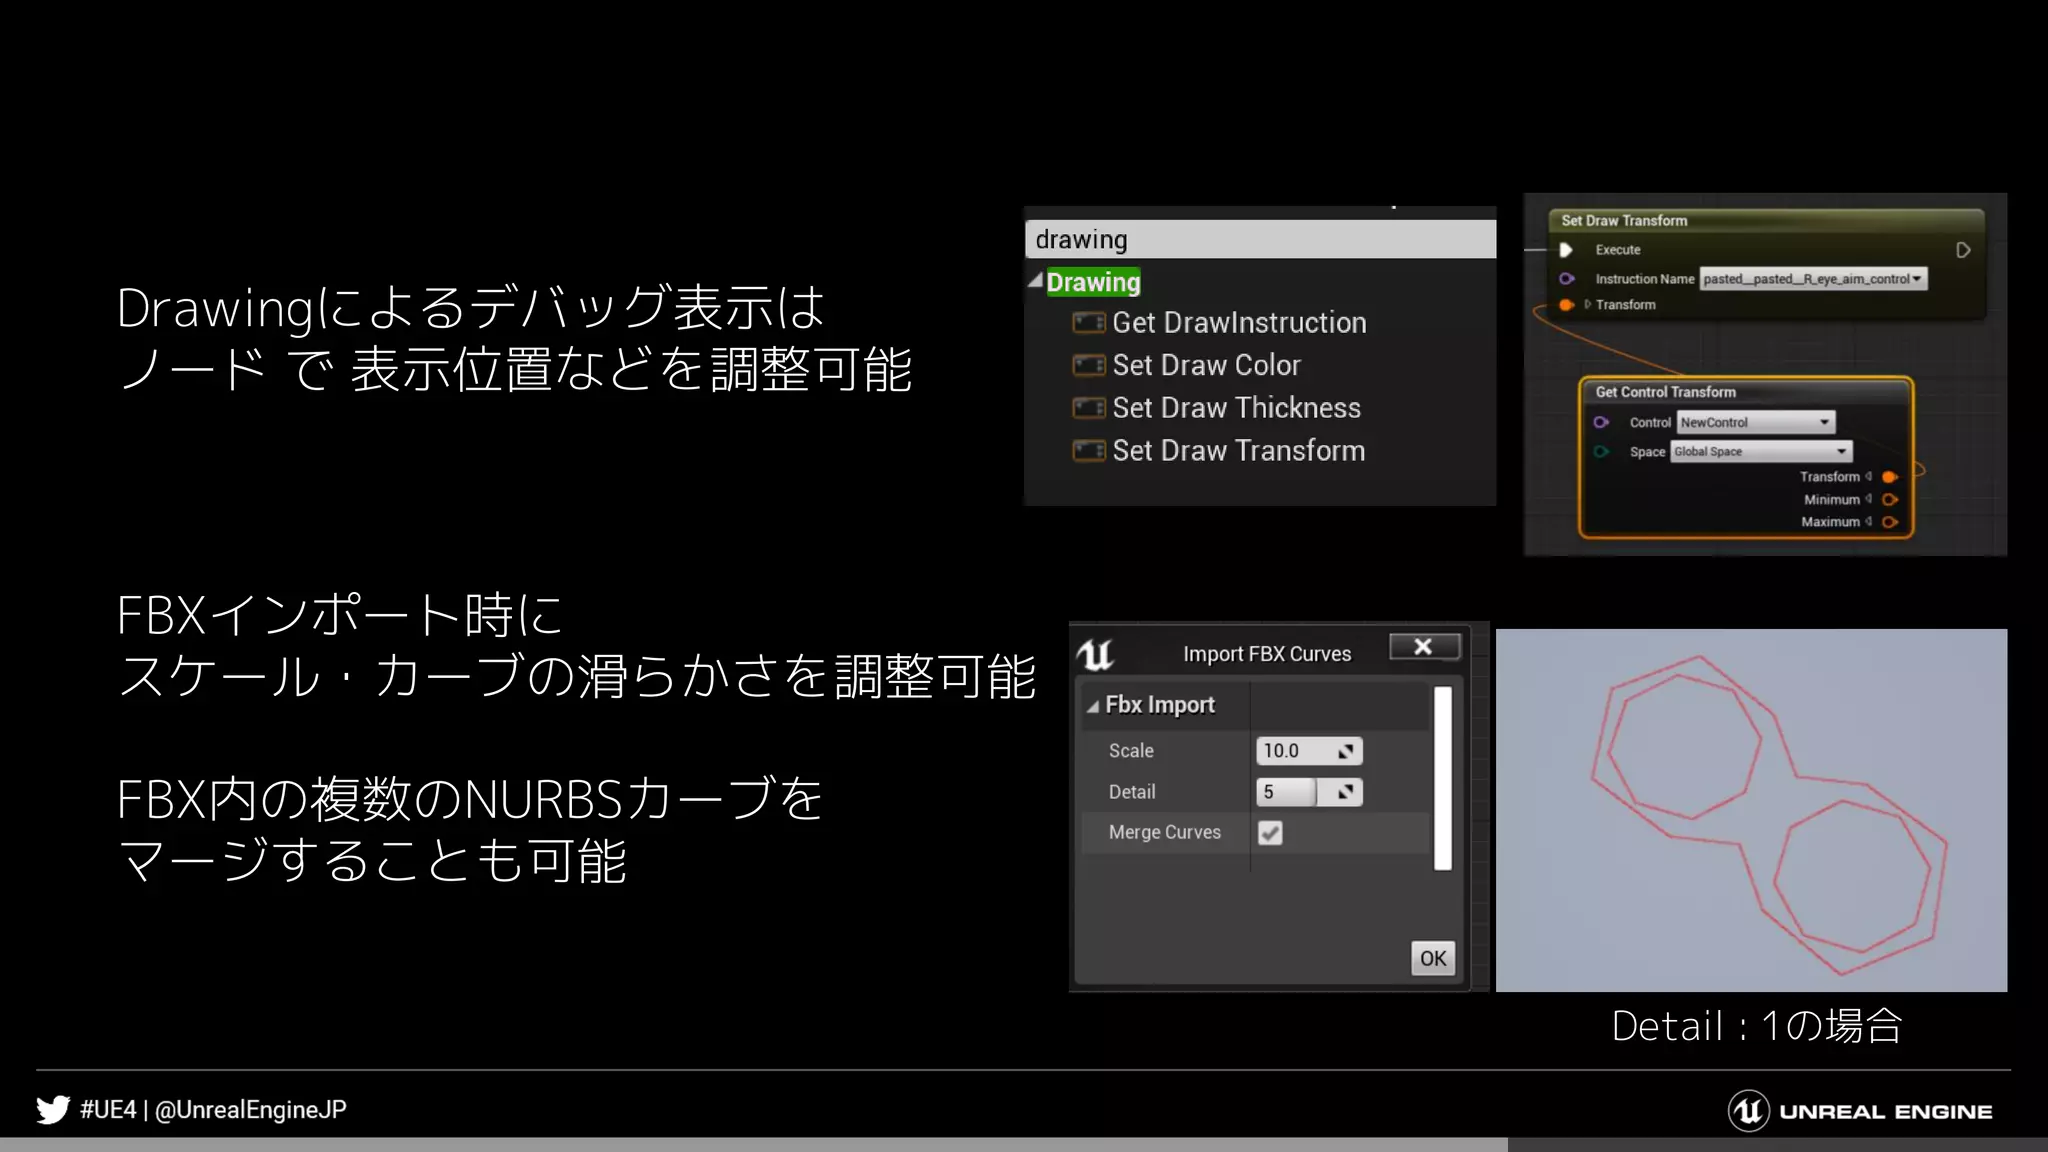The image size is (2048, 1152).
Task: Select Get DrawInstruction from the node list
Action: [x=1239, y=323]
